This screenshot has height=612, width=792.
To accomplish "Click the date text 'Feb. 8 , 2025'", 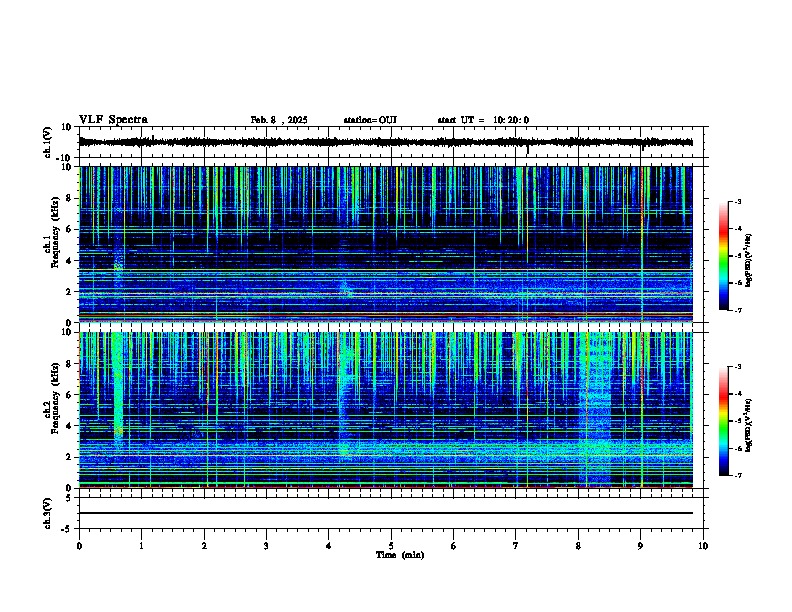I will (279, 120).
